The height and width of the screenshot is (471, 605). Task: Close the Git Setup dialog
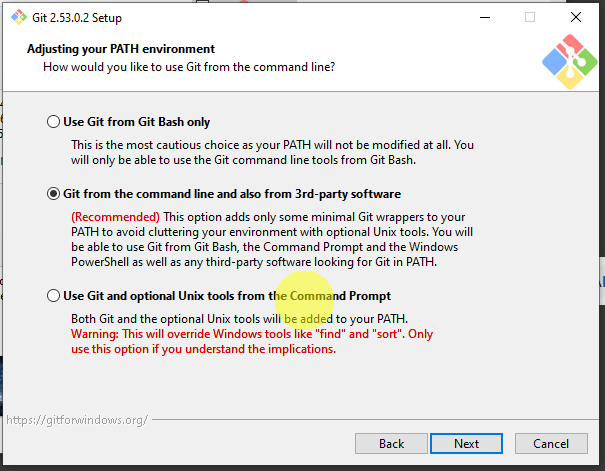(x=576, y=17)
